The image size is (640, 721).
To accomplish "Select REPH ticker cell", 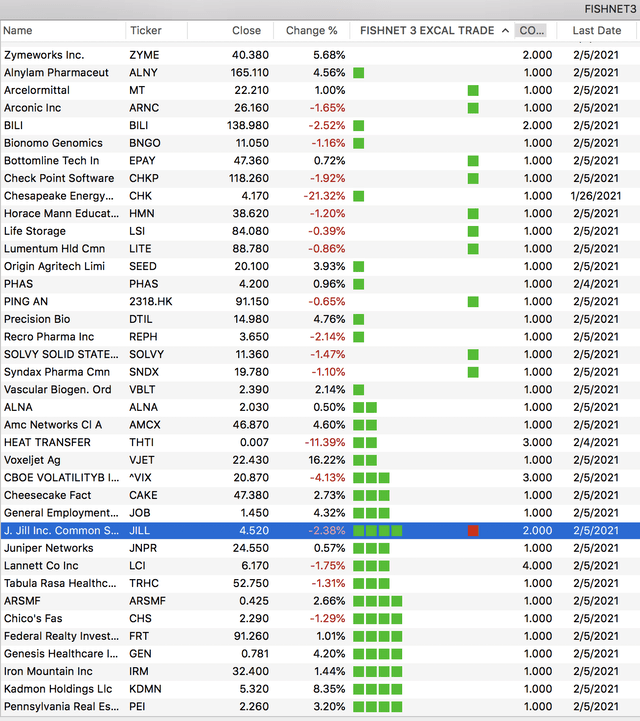I will pyautogui.click(x=143, y=337).
